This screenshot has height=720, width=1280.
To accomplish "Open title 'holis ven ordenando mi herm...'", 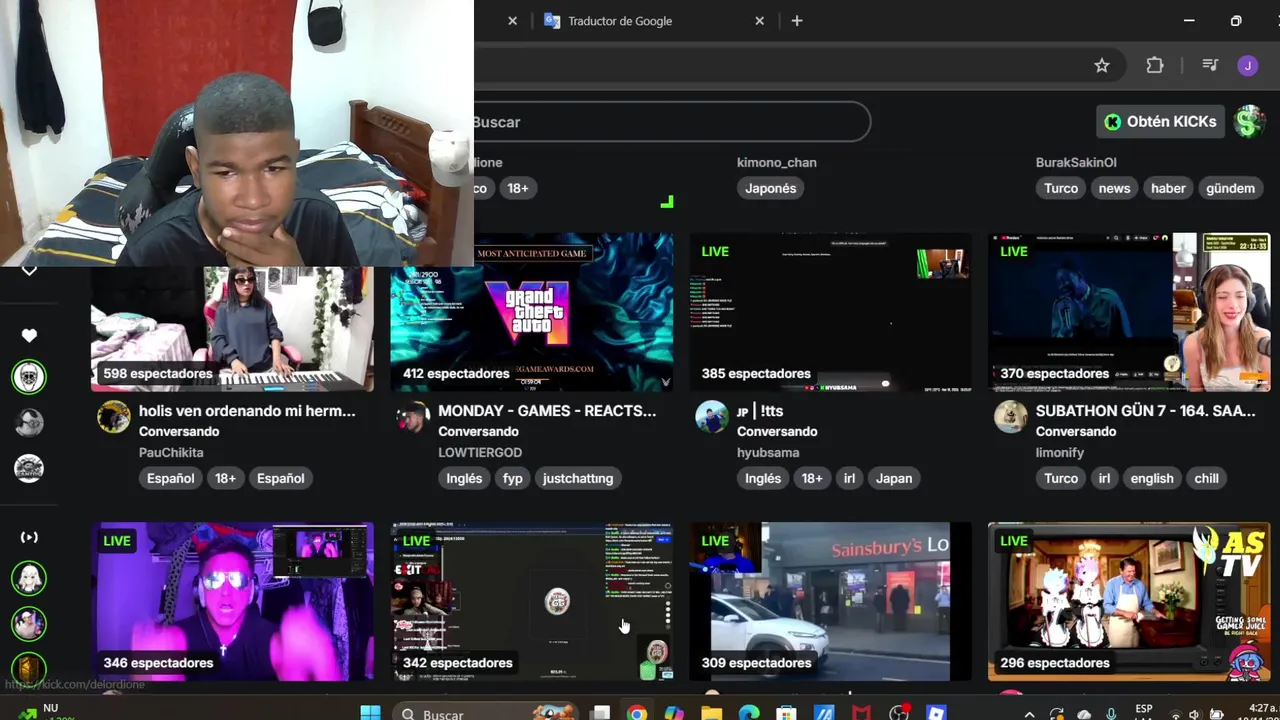I will tap(247, 411).
